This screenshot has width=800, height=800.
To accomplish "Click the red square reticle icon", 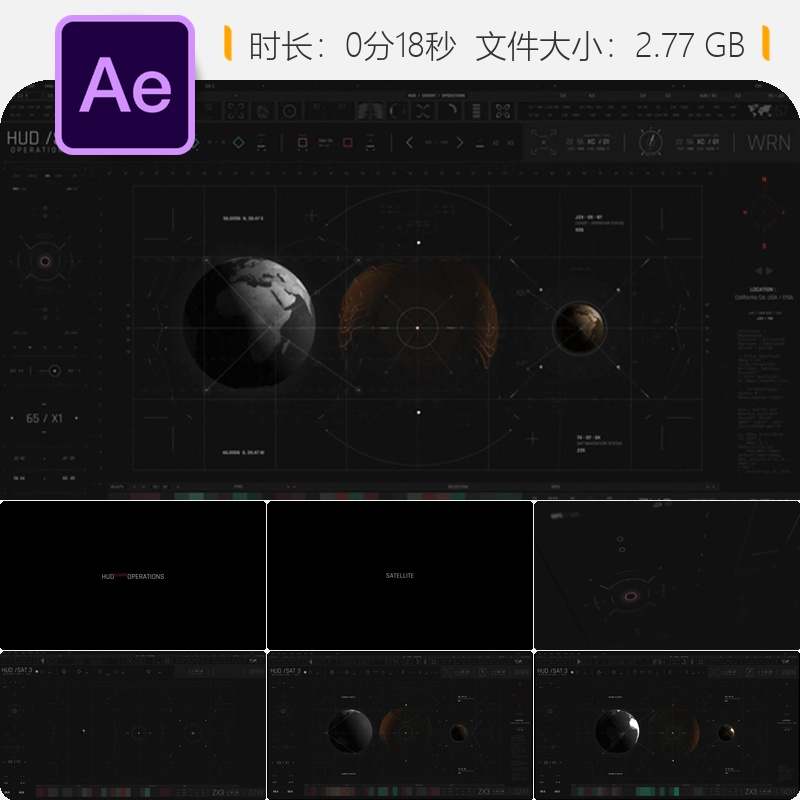I will [346, 143].
